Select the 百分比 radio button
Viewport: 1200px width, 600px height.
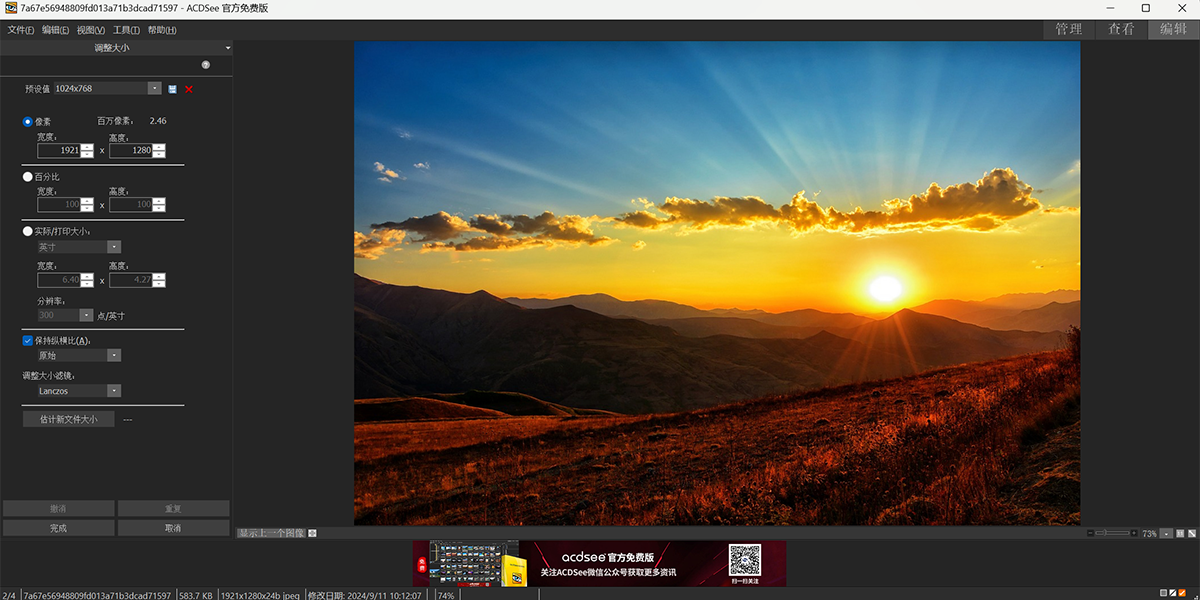coord(28,176)
